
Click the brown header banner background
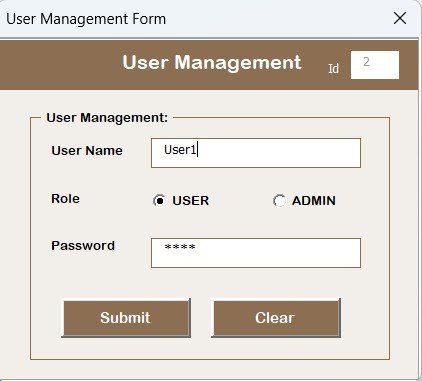click(60, 65)
